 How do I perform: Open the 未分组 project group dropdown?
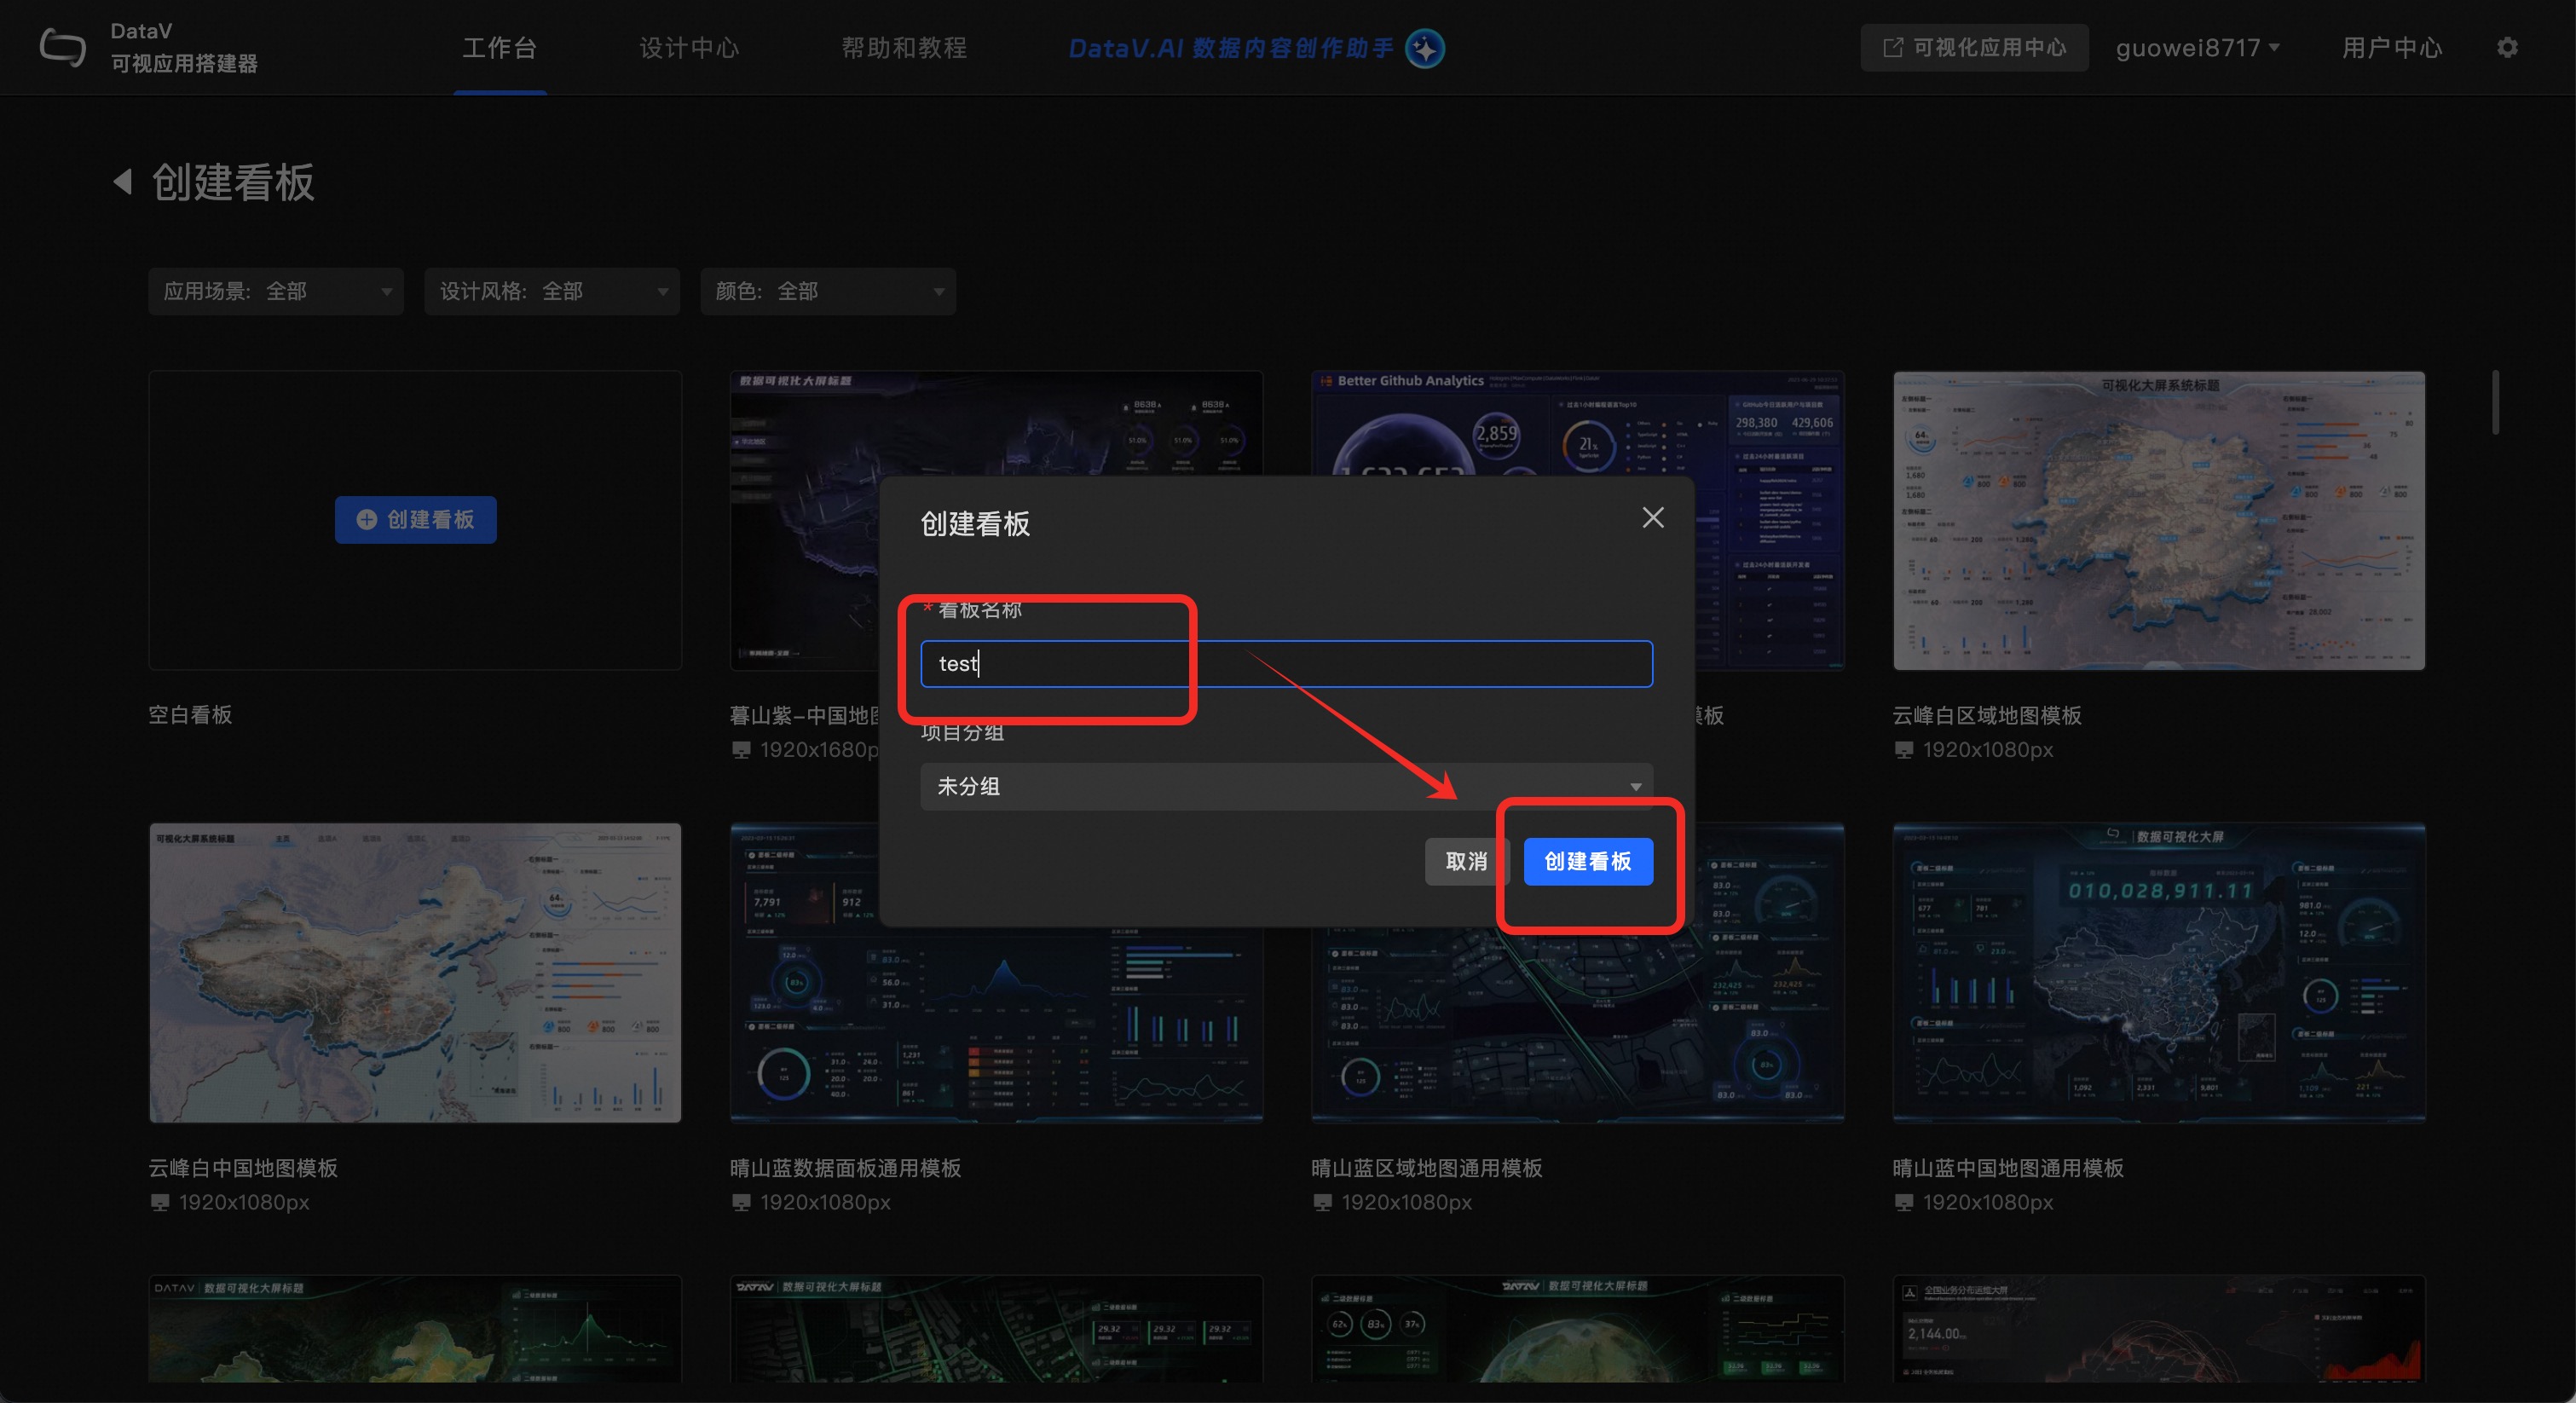(1286, 786)
